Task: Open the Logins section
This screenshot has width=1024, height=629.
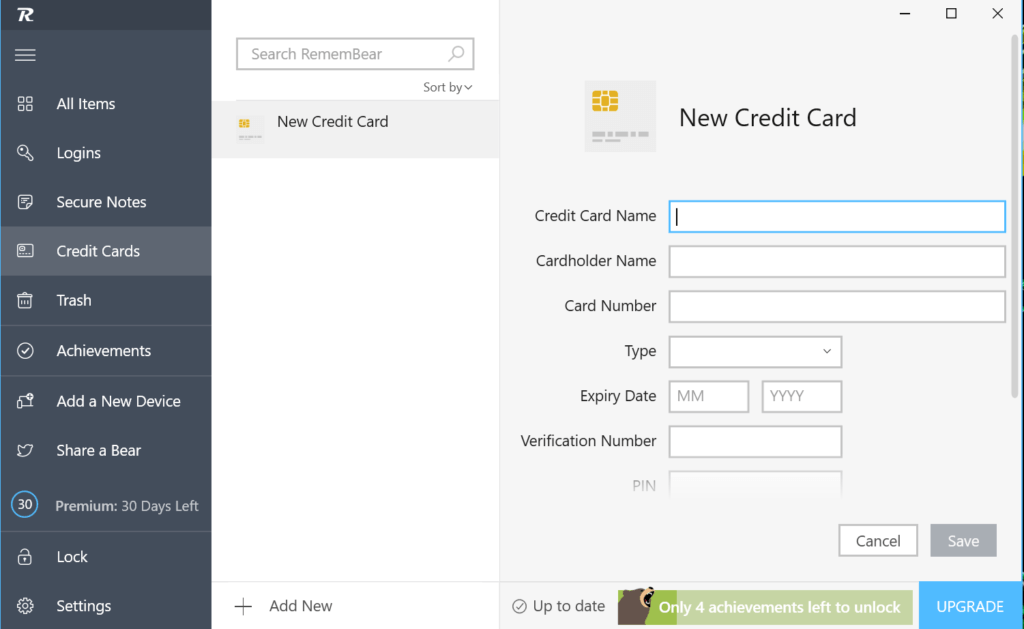Action: [106, 153]
